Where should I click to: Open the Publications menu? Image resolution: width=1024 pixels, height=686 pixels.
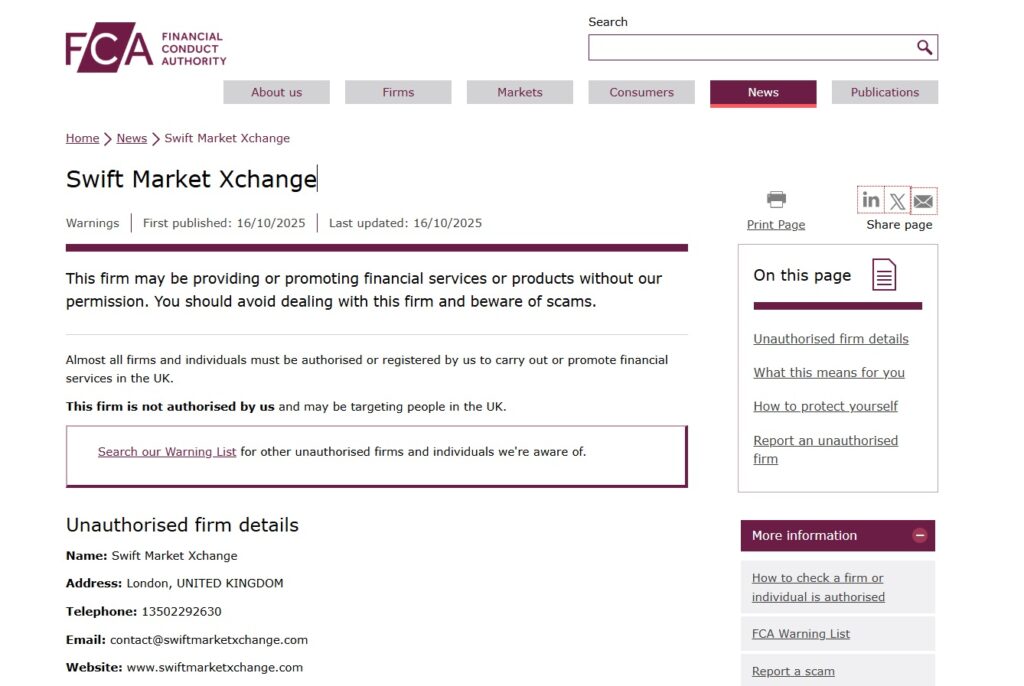pyautogui.click(x=884, y=92)
